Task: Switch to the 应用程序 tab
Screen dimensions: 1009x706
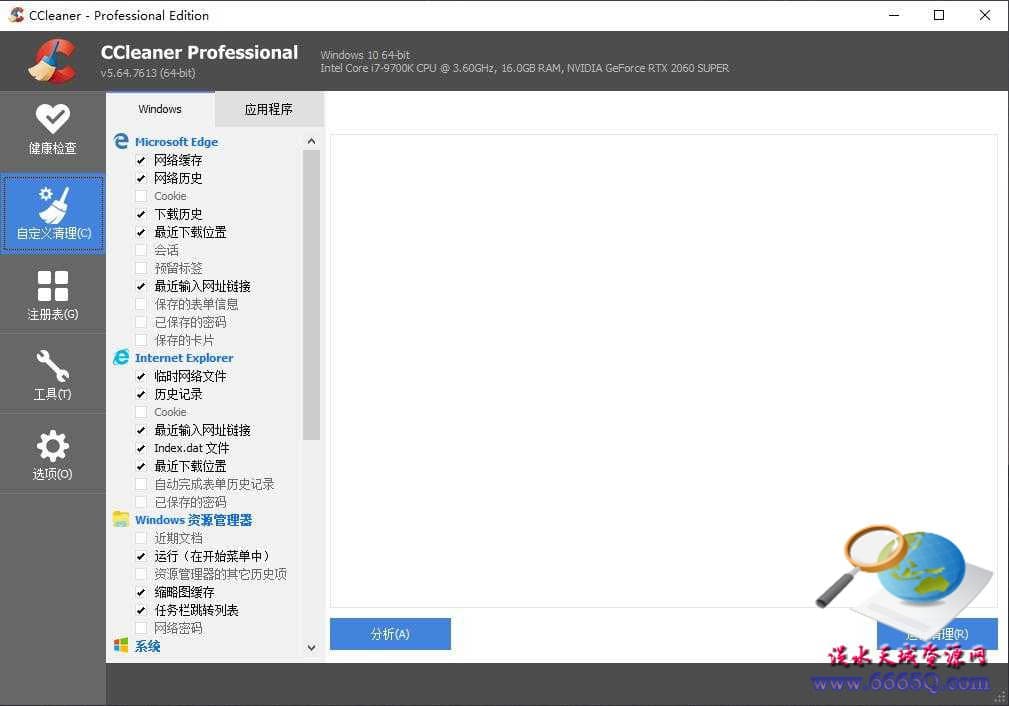Action: pos(269,109)
